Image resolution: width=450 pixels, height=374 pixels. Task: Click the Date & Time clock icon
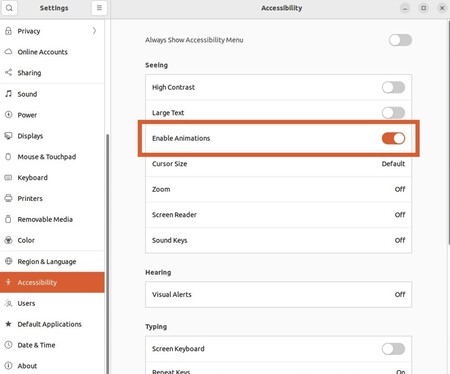[x=8, y=345]
